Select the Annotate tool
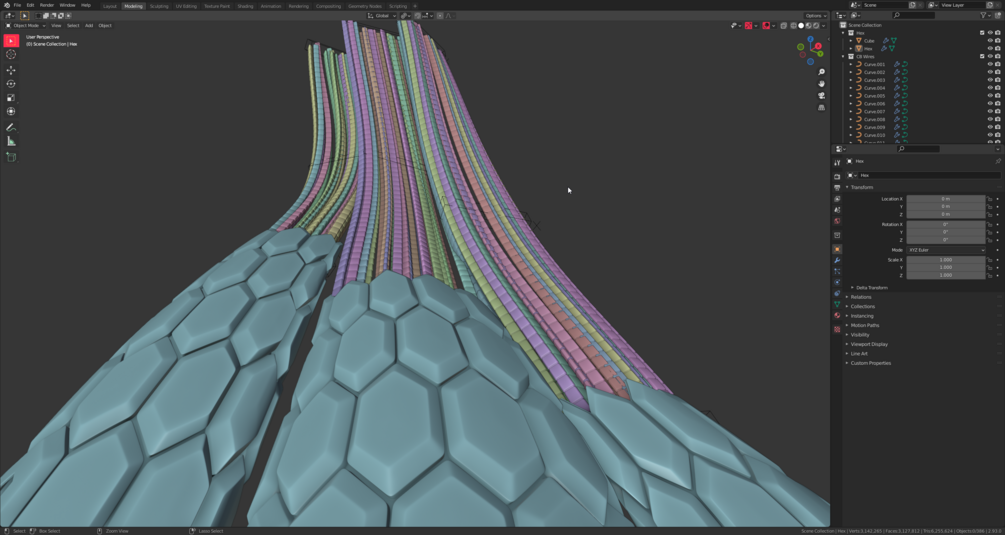The width and height of the screenshot is (1005, 535). (x=11, y=128)
